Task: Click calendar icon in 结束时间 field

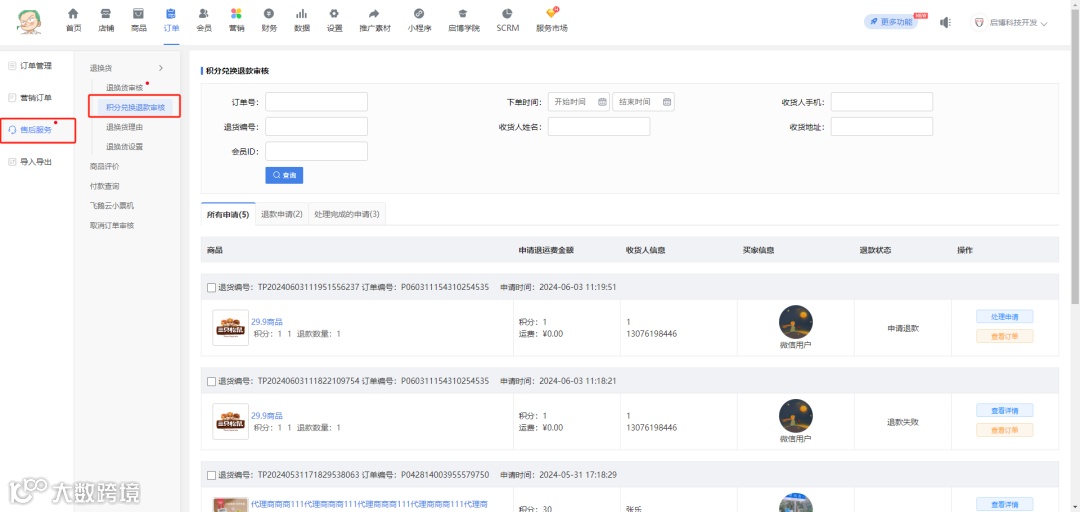Action: coord(667,102)
